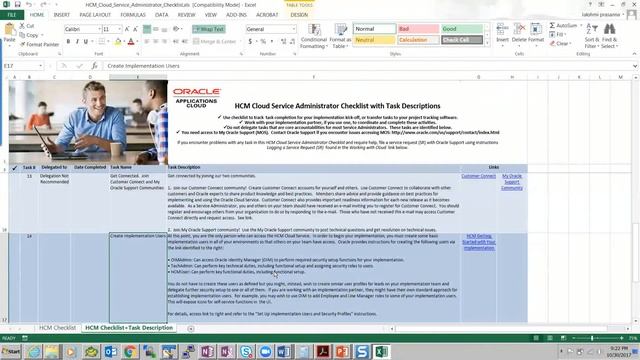Expand the formula bar
The height and width of the screenshot is (360, 640).
coord(635,66)
